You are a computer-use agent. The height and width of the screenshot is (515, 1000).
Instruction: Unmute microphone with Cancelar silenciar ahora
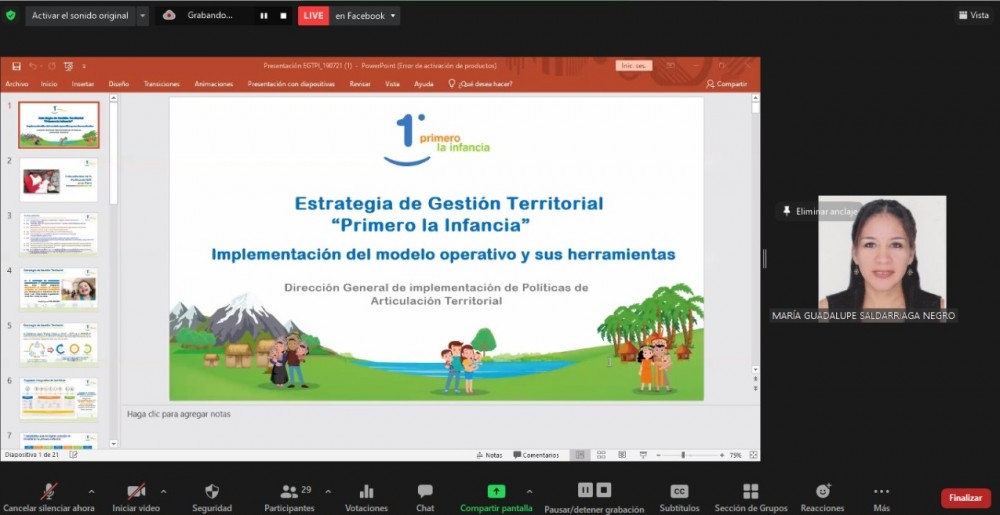(48, 491)
